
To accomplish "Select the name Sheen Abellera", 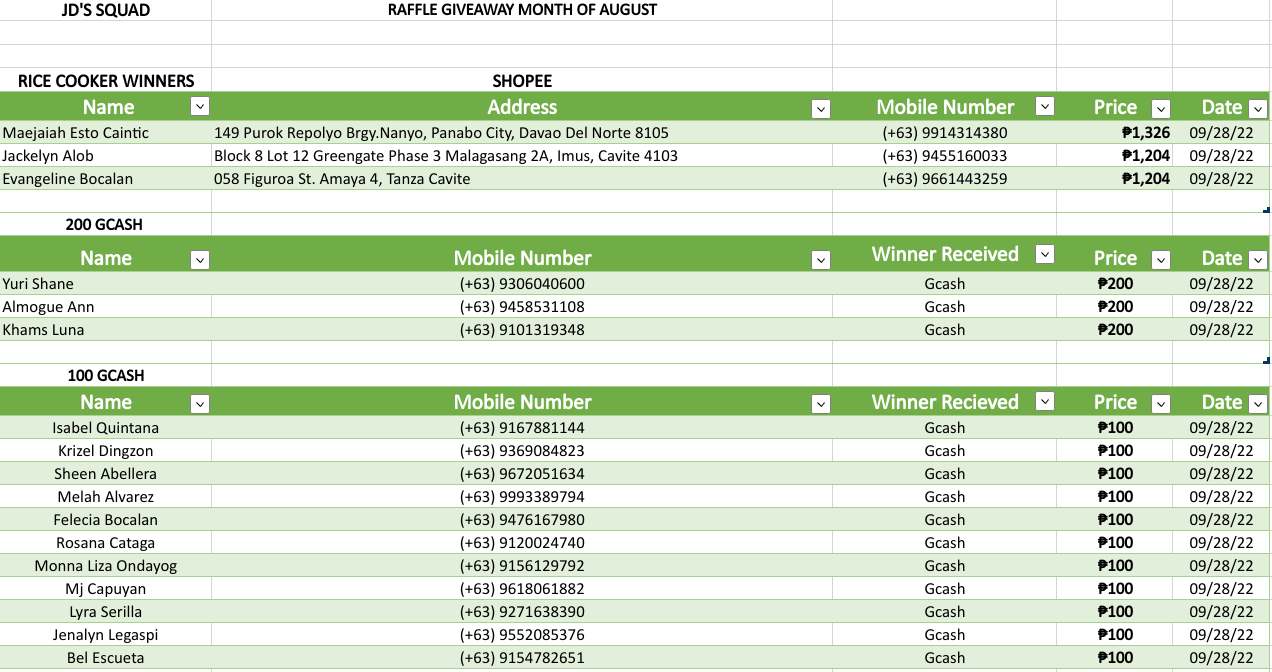I will coord(106,474).
